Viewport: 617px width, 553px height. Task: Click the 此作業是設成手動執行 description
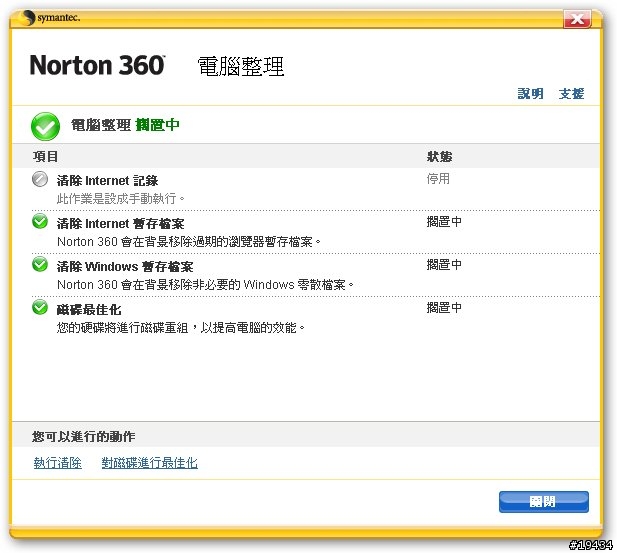point(120,199)
